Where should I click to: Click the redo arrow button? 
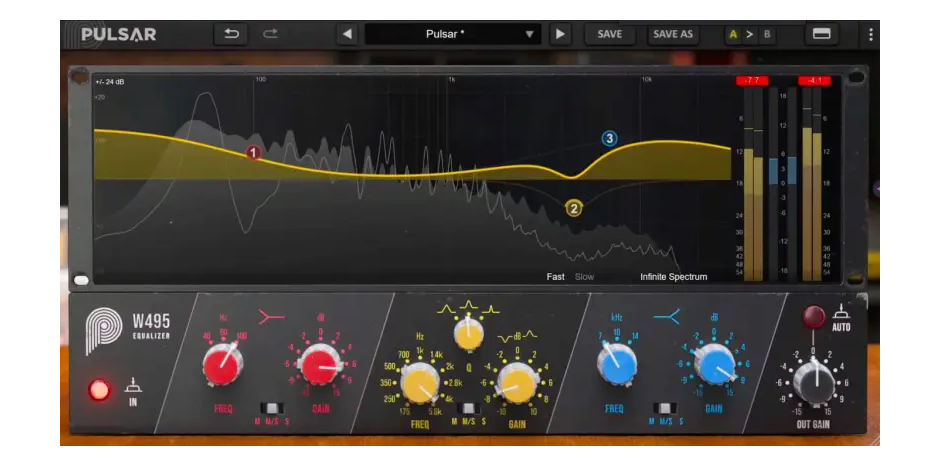point(270,34)
